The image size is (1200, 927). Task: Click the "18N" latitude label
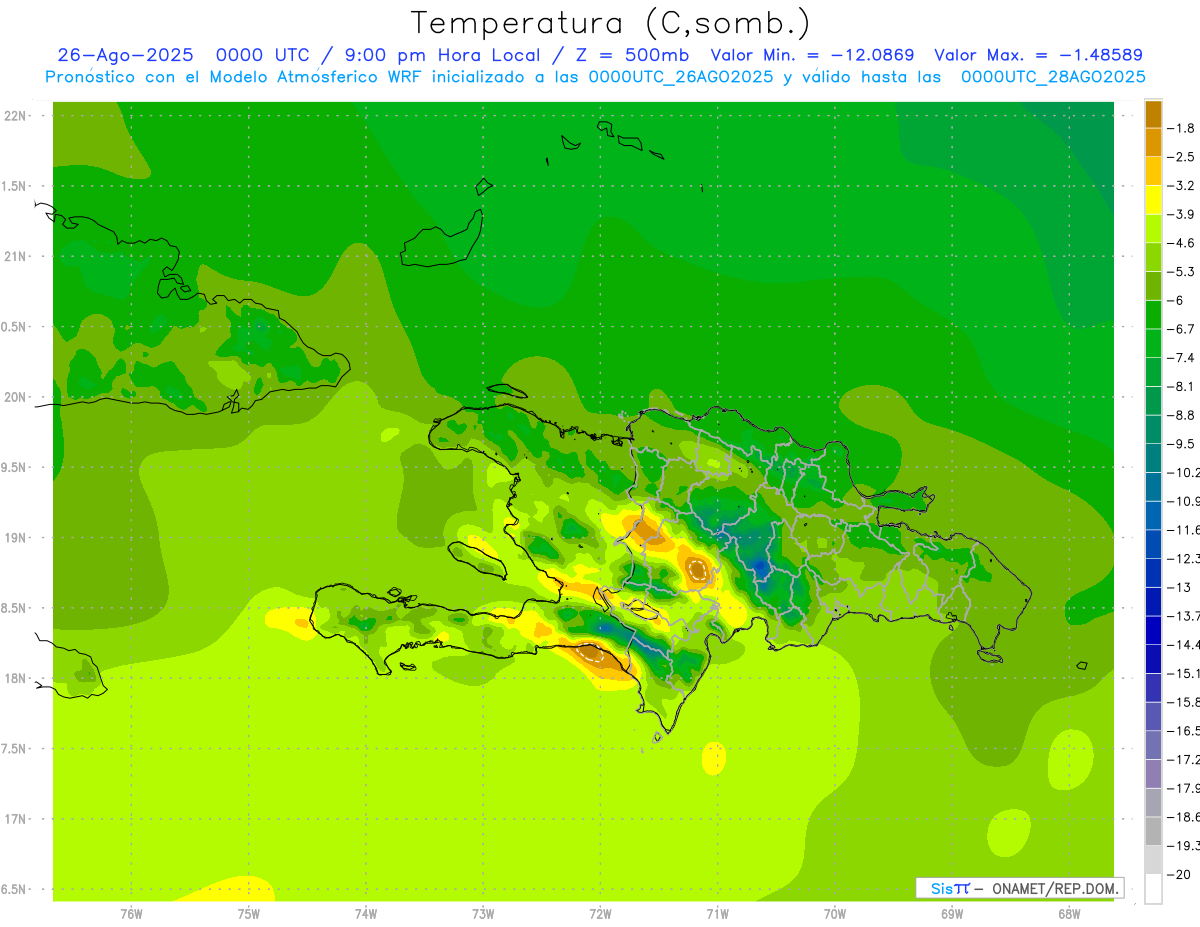15,678
